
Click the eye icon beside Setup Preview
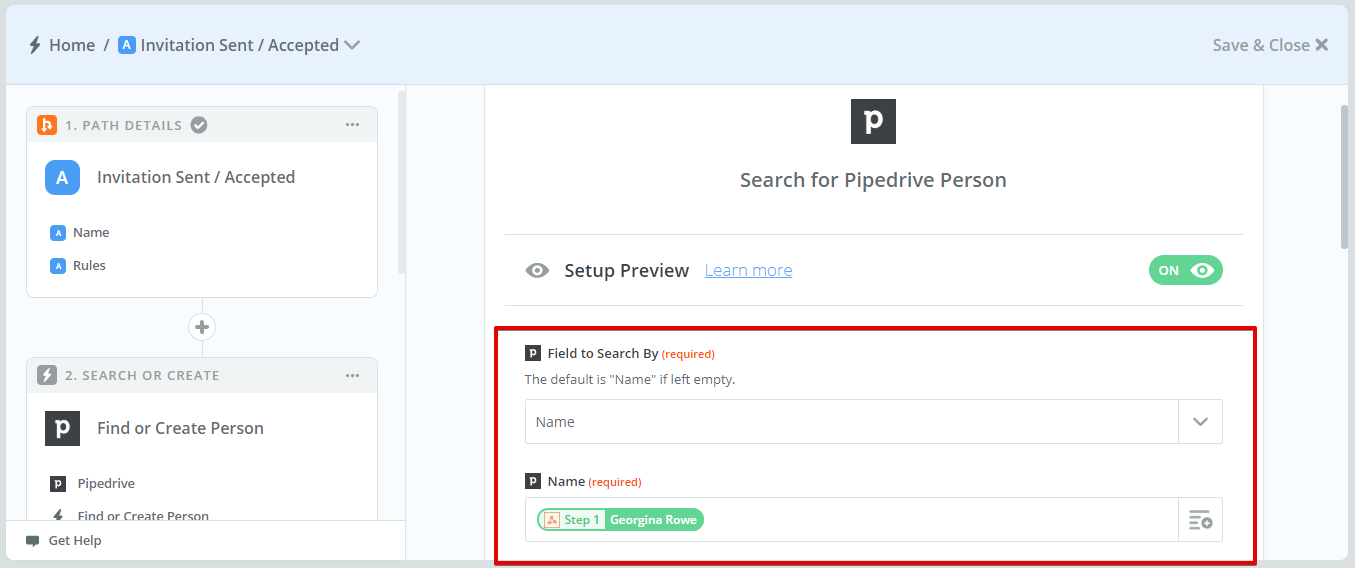point(538,270)
